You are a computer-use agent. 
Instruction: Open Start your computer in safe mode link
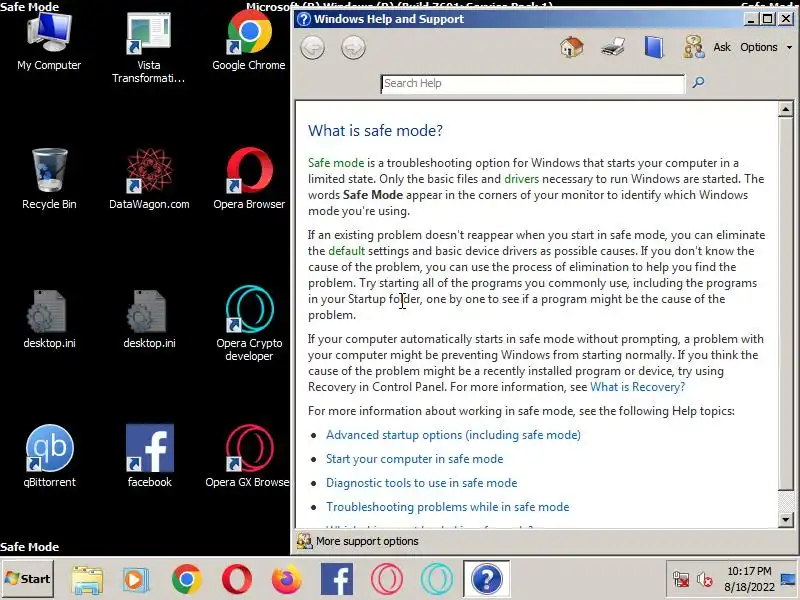pyautogui.click(x=414, y=459)
